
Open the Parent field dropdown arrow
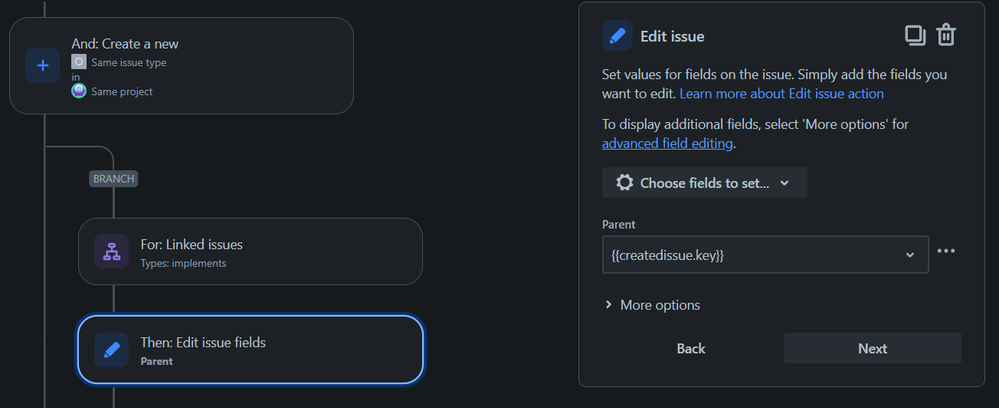pyautogui.click(x=910, y=255)
